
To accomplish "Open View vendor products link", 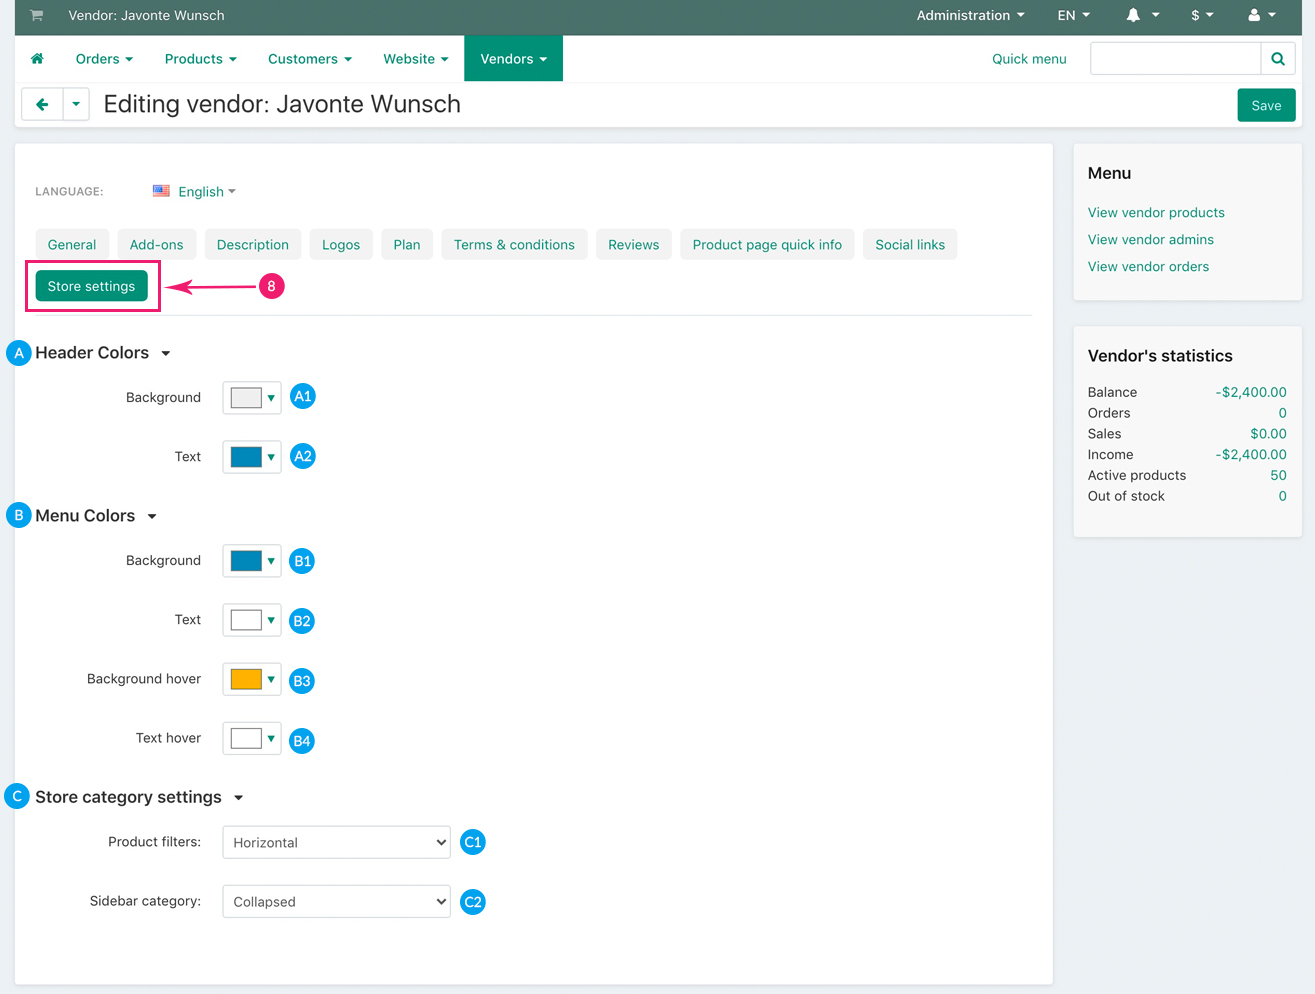I will [x=1156, y=213].
